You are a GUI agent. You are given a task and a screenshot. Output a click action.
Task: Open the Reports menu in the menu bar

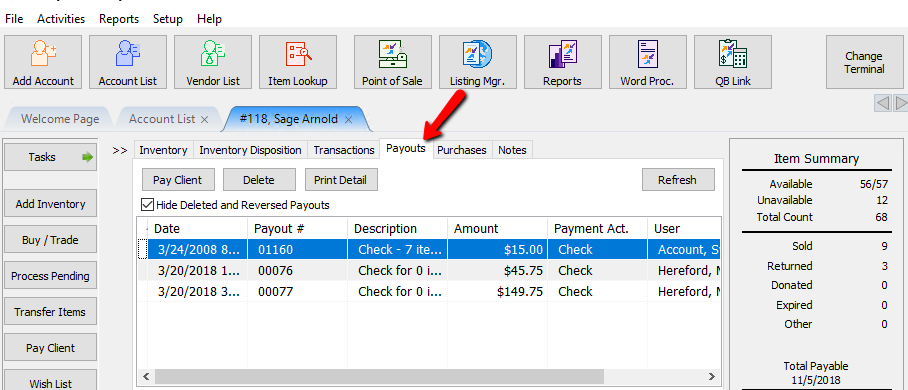pyautogui.click(x=119, y=19)
